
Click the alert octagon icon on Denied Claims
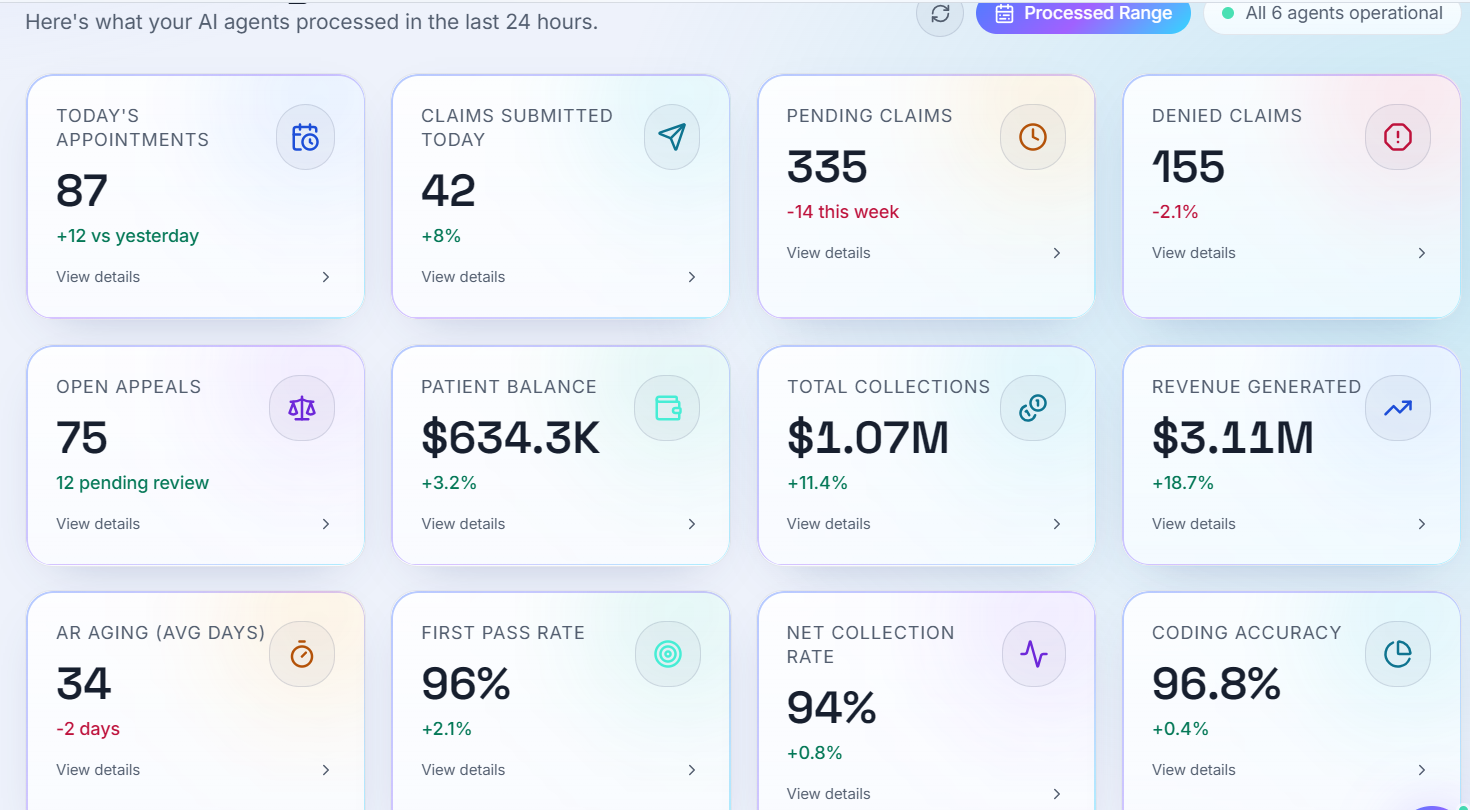click(x=1398, y=137)
